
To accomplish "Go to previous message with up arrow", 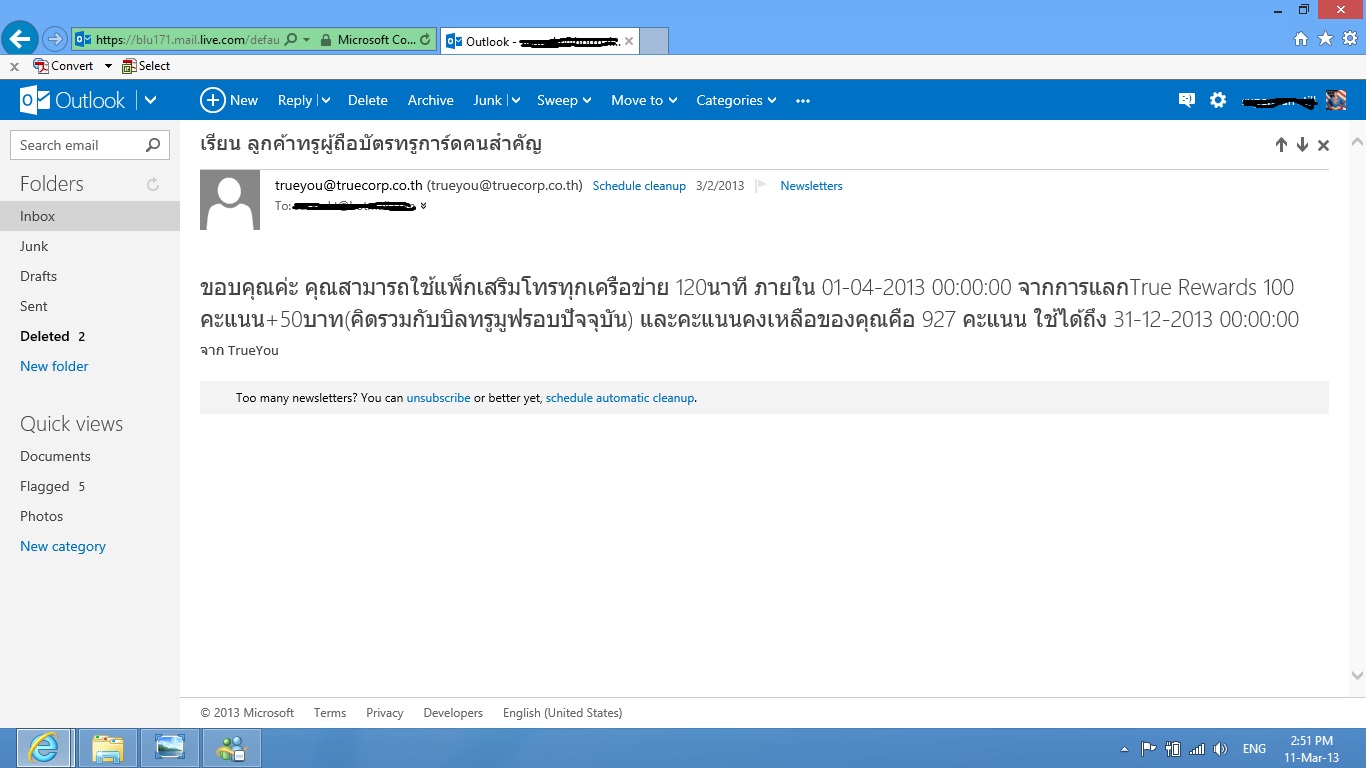I will click(x=1281, y=145).
